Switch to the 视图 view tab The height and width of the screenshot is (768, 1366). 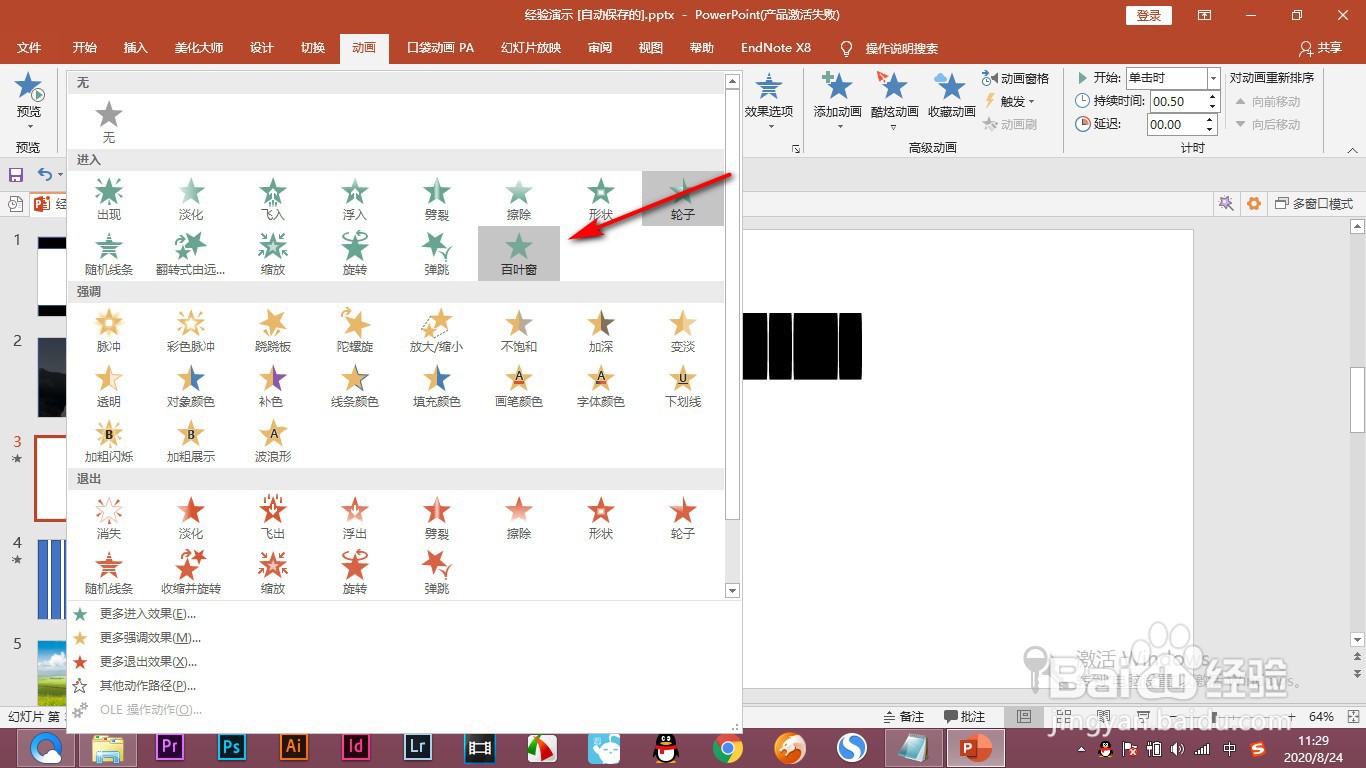pyautogui.click(x=651, y=48)
